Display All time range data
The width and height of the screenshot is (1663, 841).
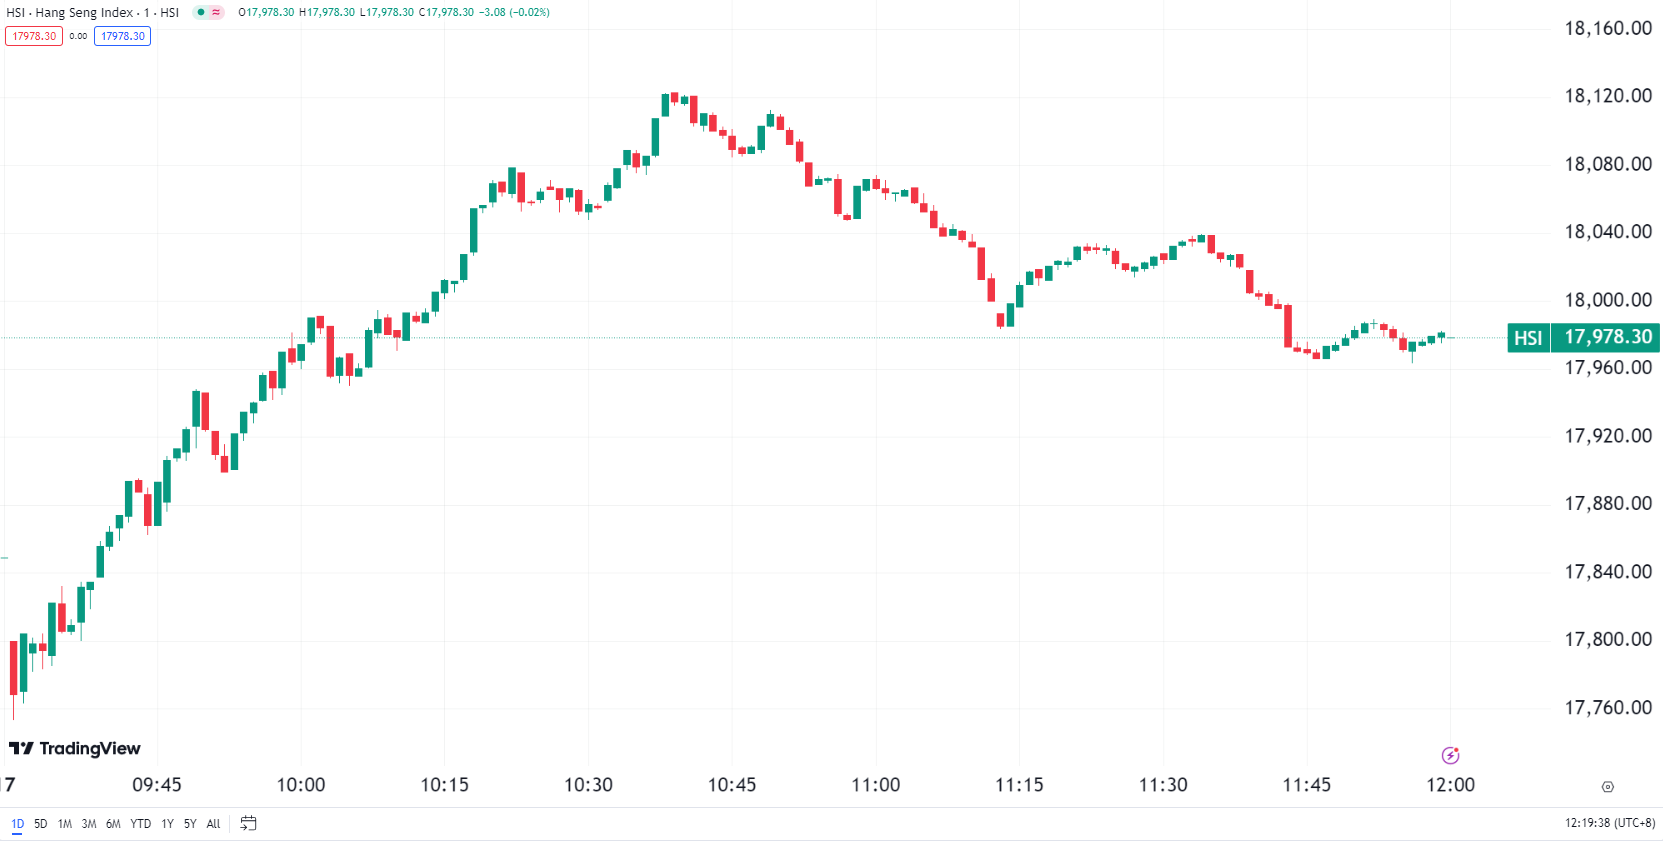tap(213, 824)
